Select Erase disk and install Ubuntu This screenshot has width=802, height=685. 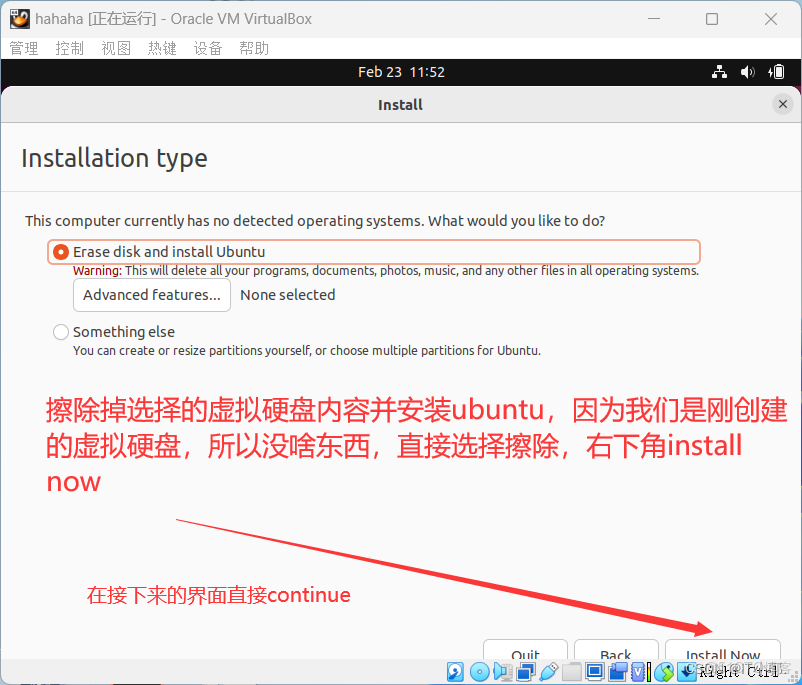61,252
